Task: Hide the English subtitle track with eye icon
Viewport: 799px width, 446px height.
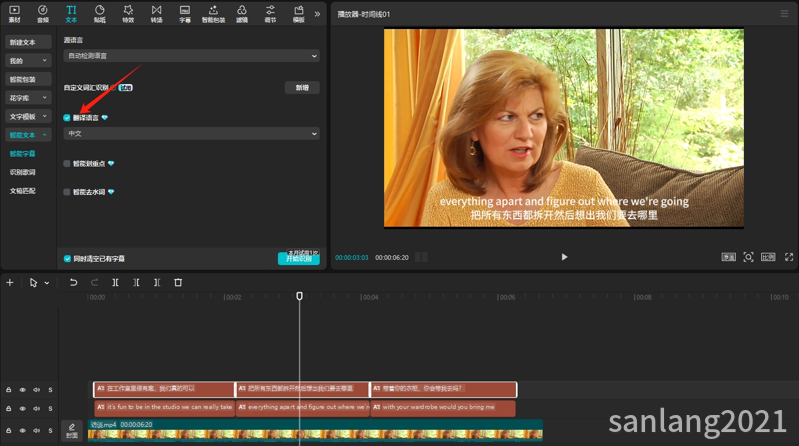Action: coord(22,409)
